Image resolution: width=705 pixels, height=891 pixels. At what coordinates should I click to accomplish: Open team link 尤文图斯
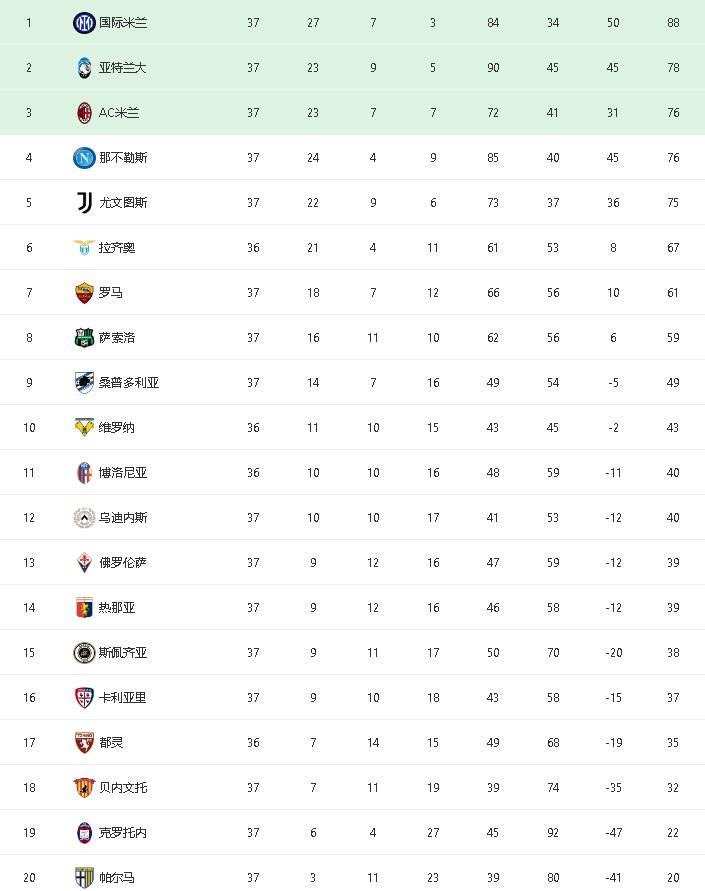pos(123,202)
